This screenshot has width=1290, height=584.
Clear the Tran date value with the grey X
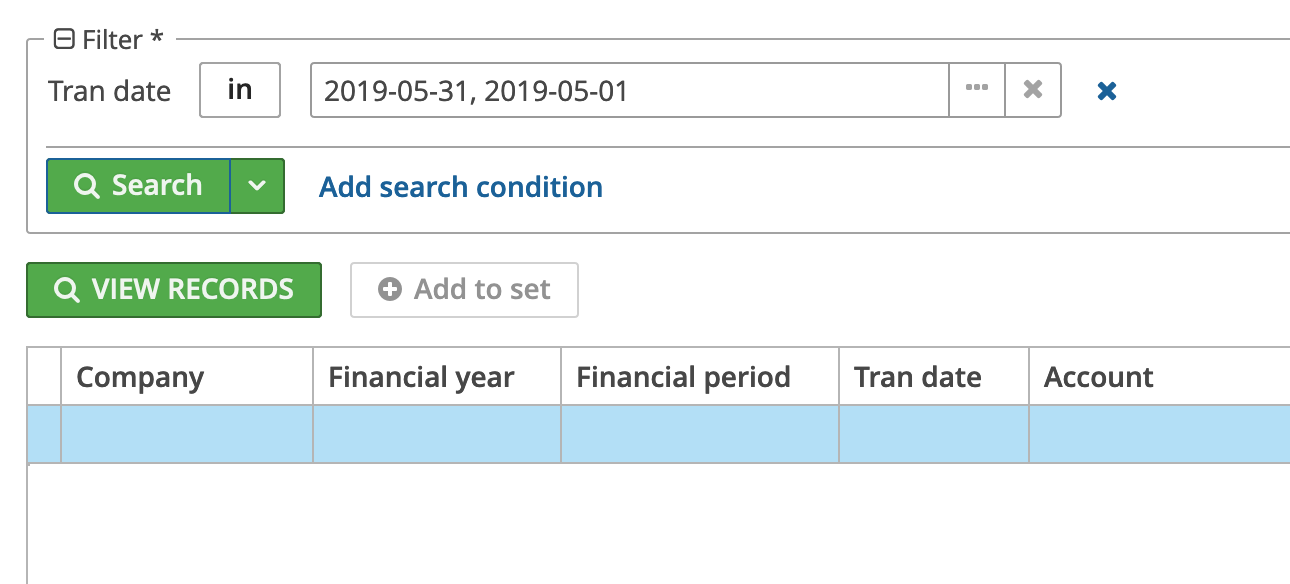coord(1033,90)
